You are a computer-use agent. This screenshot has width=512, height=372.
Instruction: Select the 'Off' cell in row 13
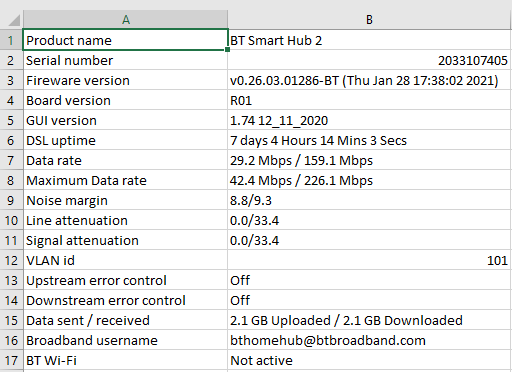[370, 280]
